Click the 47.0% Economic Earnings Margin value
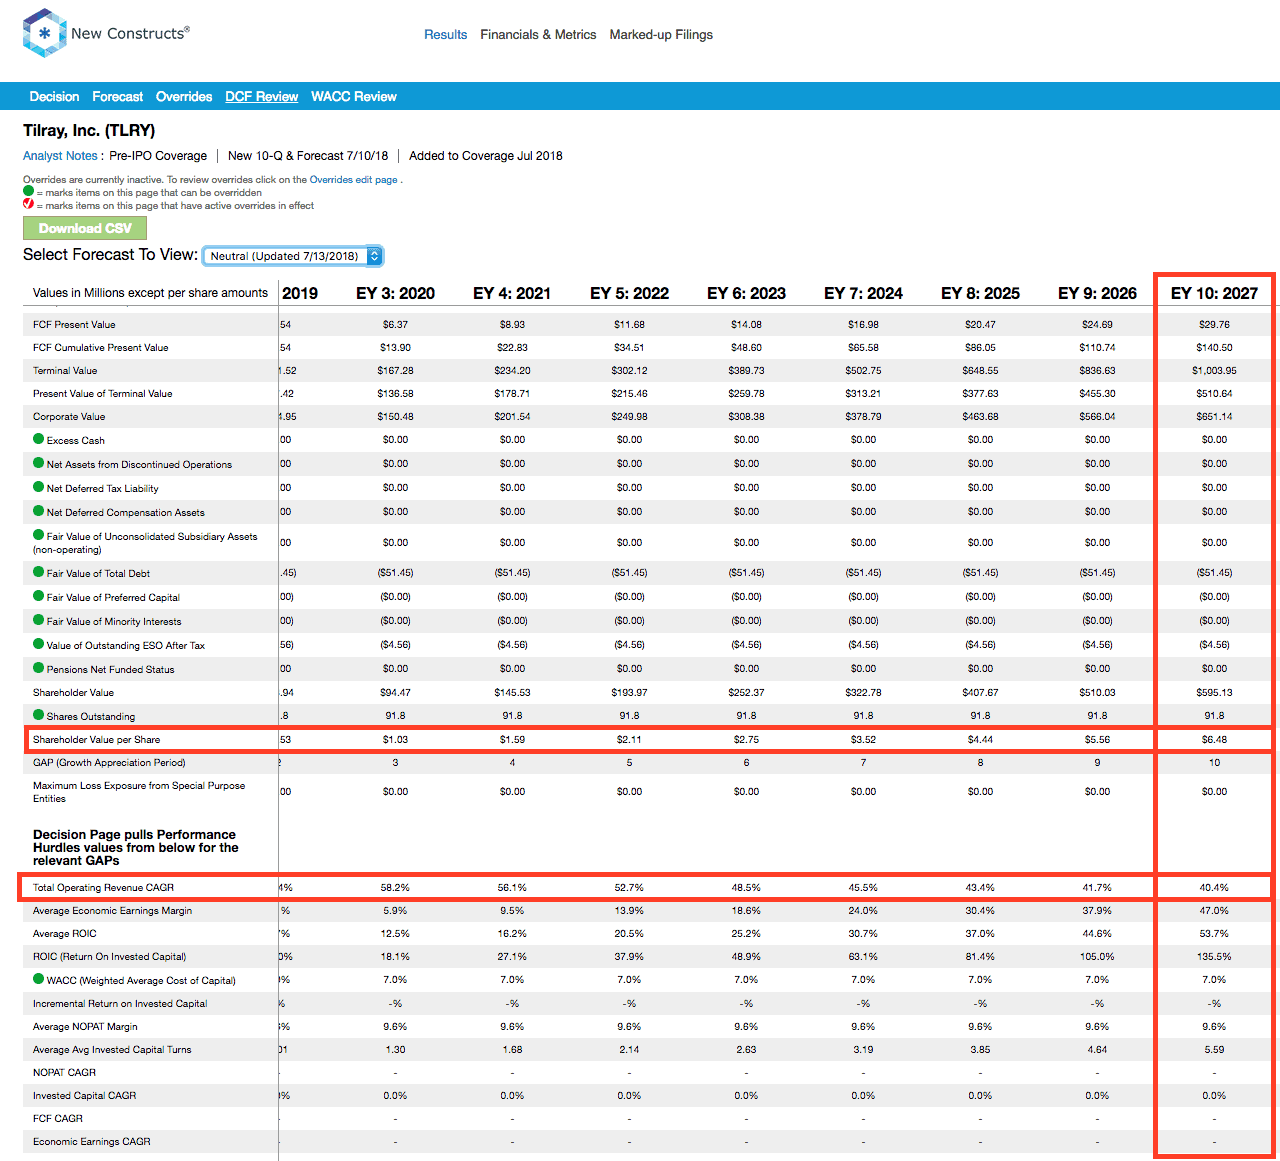Viewport: 1280px width, 1161px height. click(x=1214, y=910)
